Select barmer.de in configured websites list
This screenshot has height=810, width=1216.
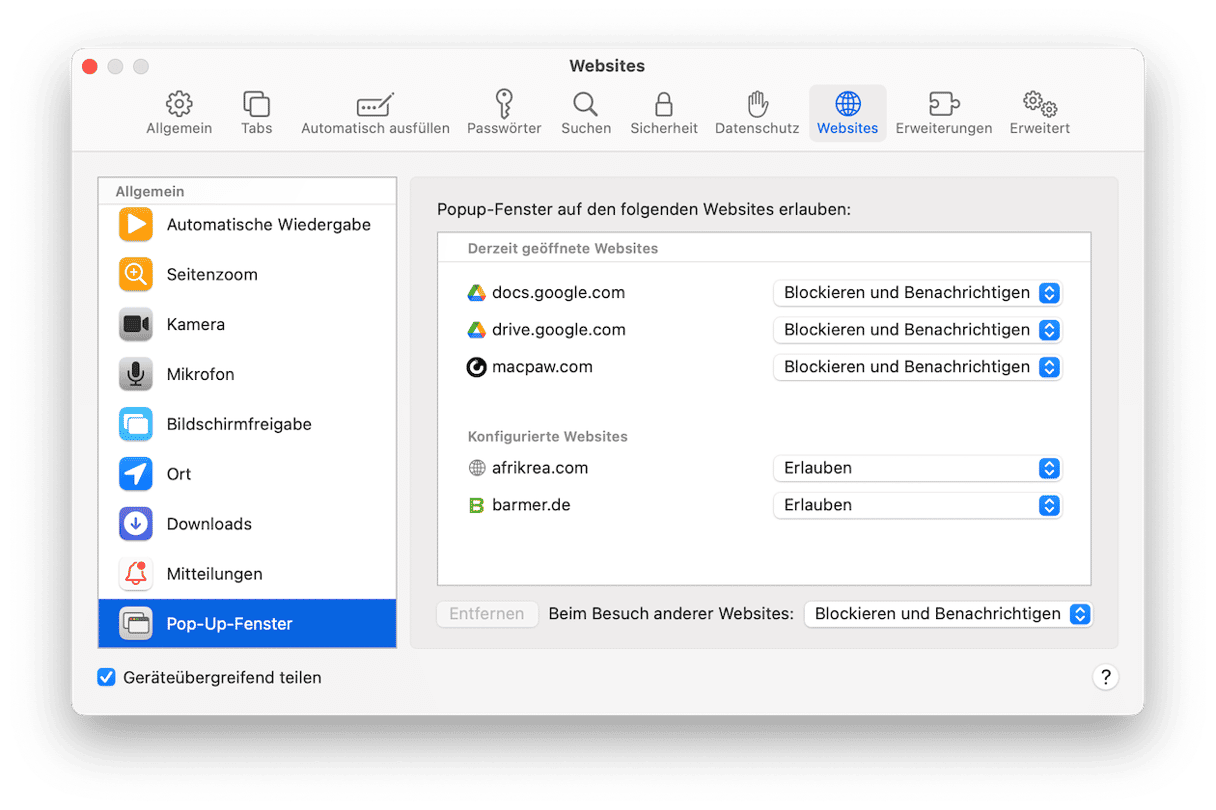[x=531, y=505]
